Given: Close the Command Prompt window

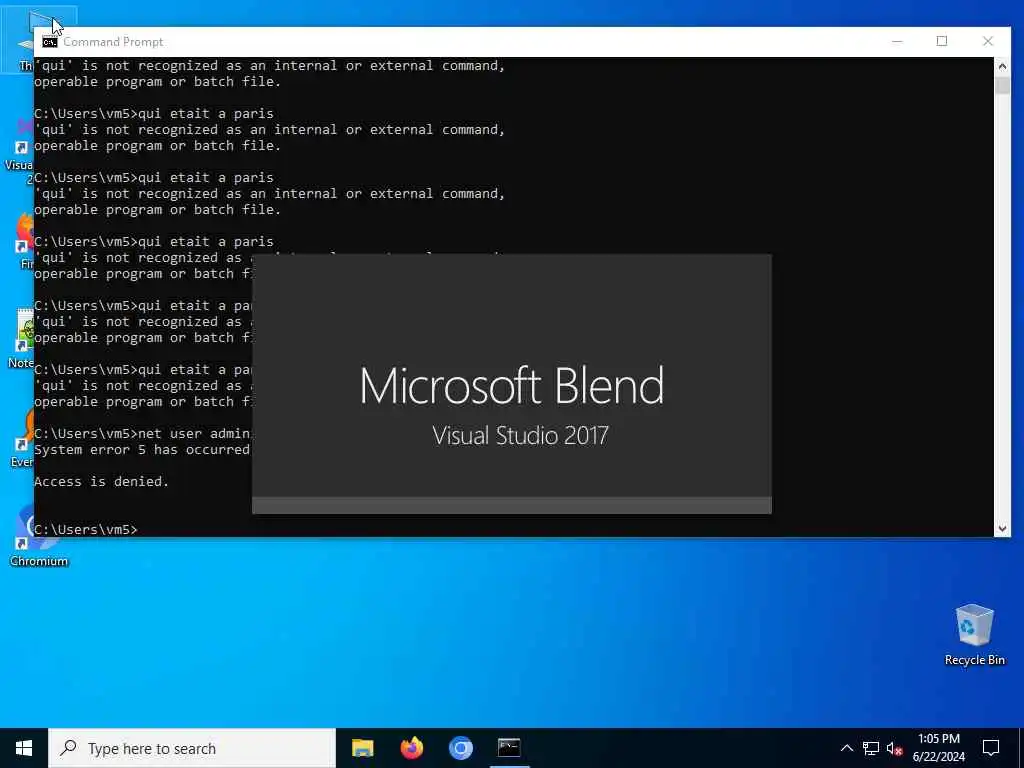Looking at the screenshot, I should [x=988, y=41].
